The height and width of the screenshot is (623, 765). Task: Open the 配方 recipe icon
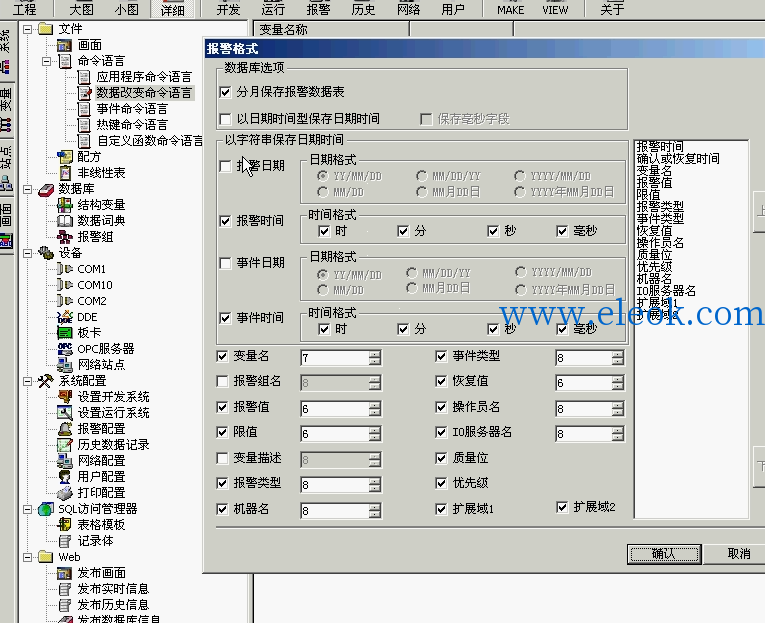click(x=64, y=157)
